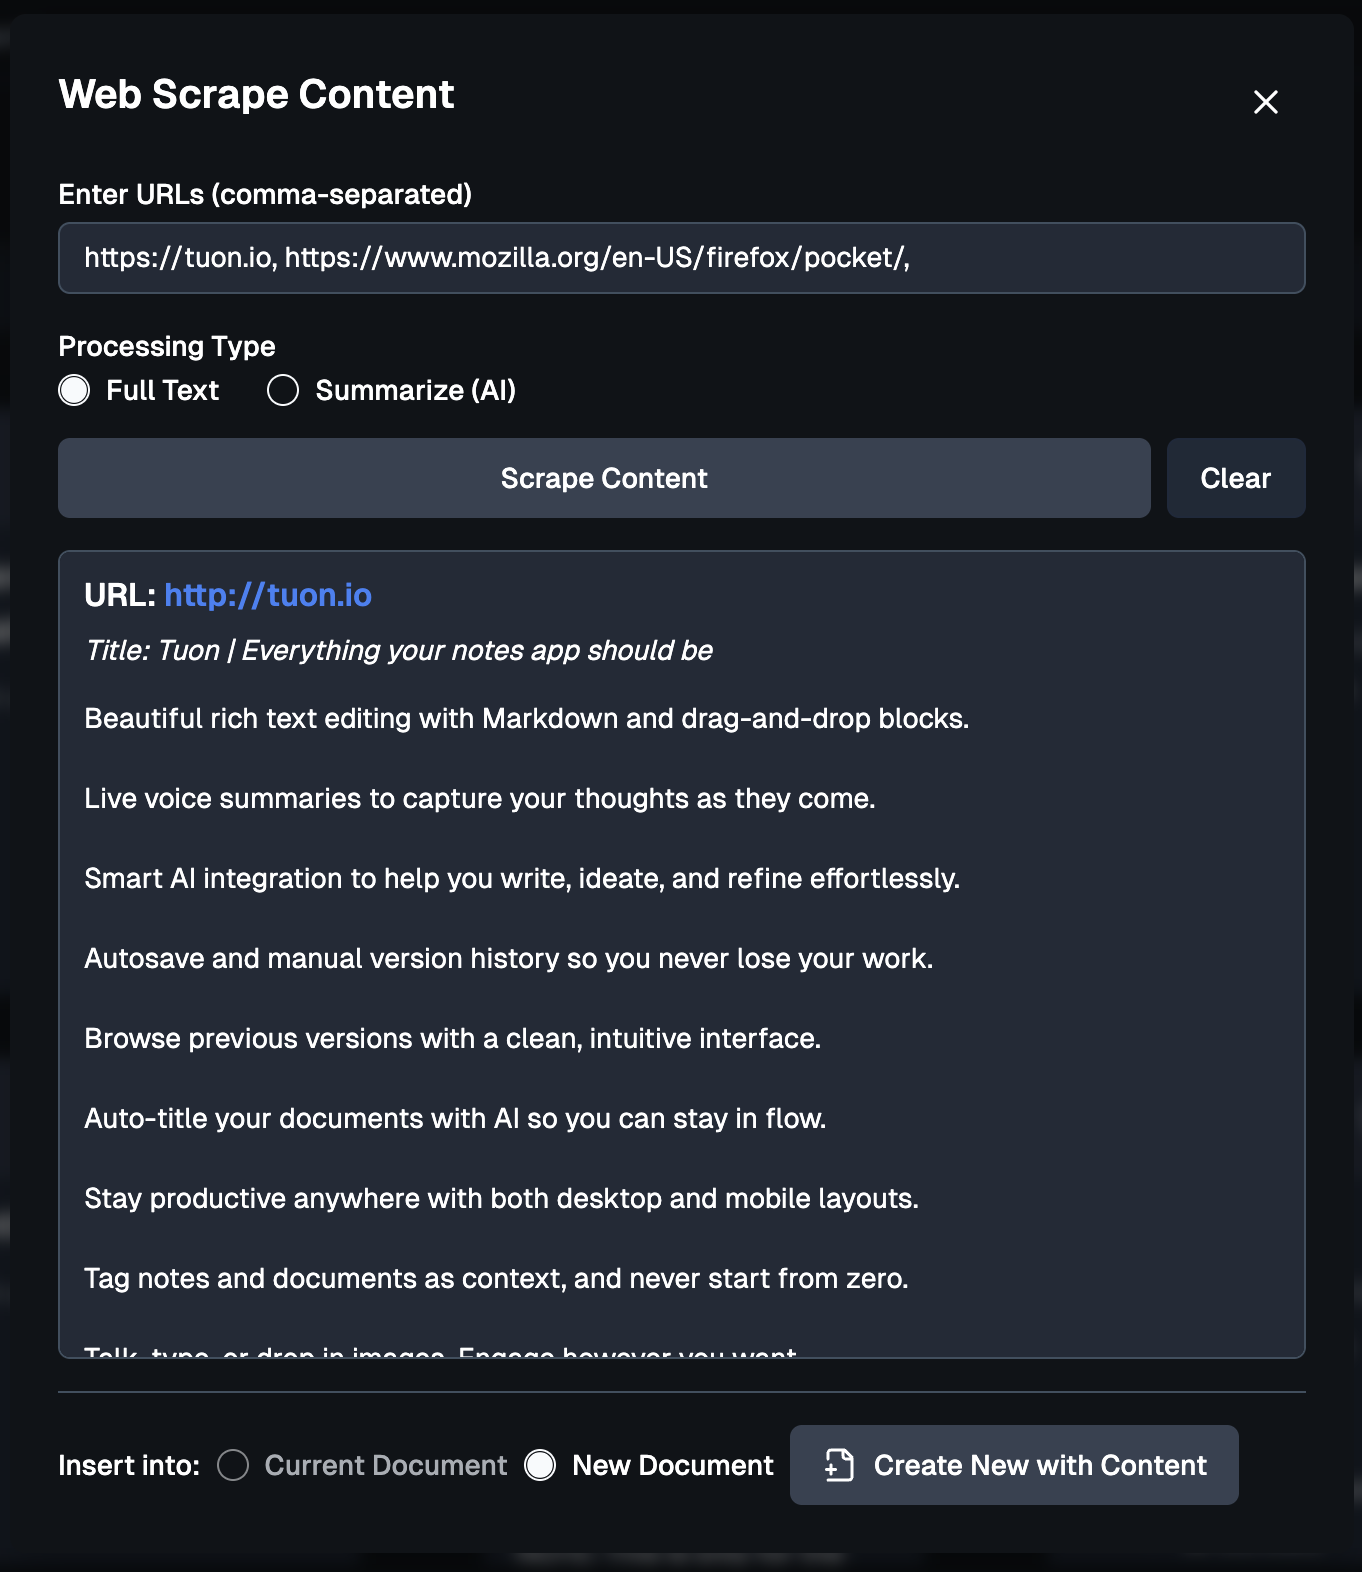Click the Enter URLs field label
This screenshot has height=1572, width=1362.
tap(265, 194)
